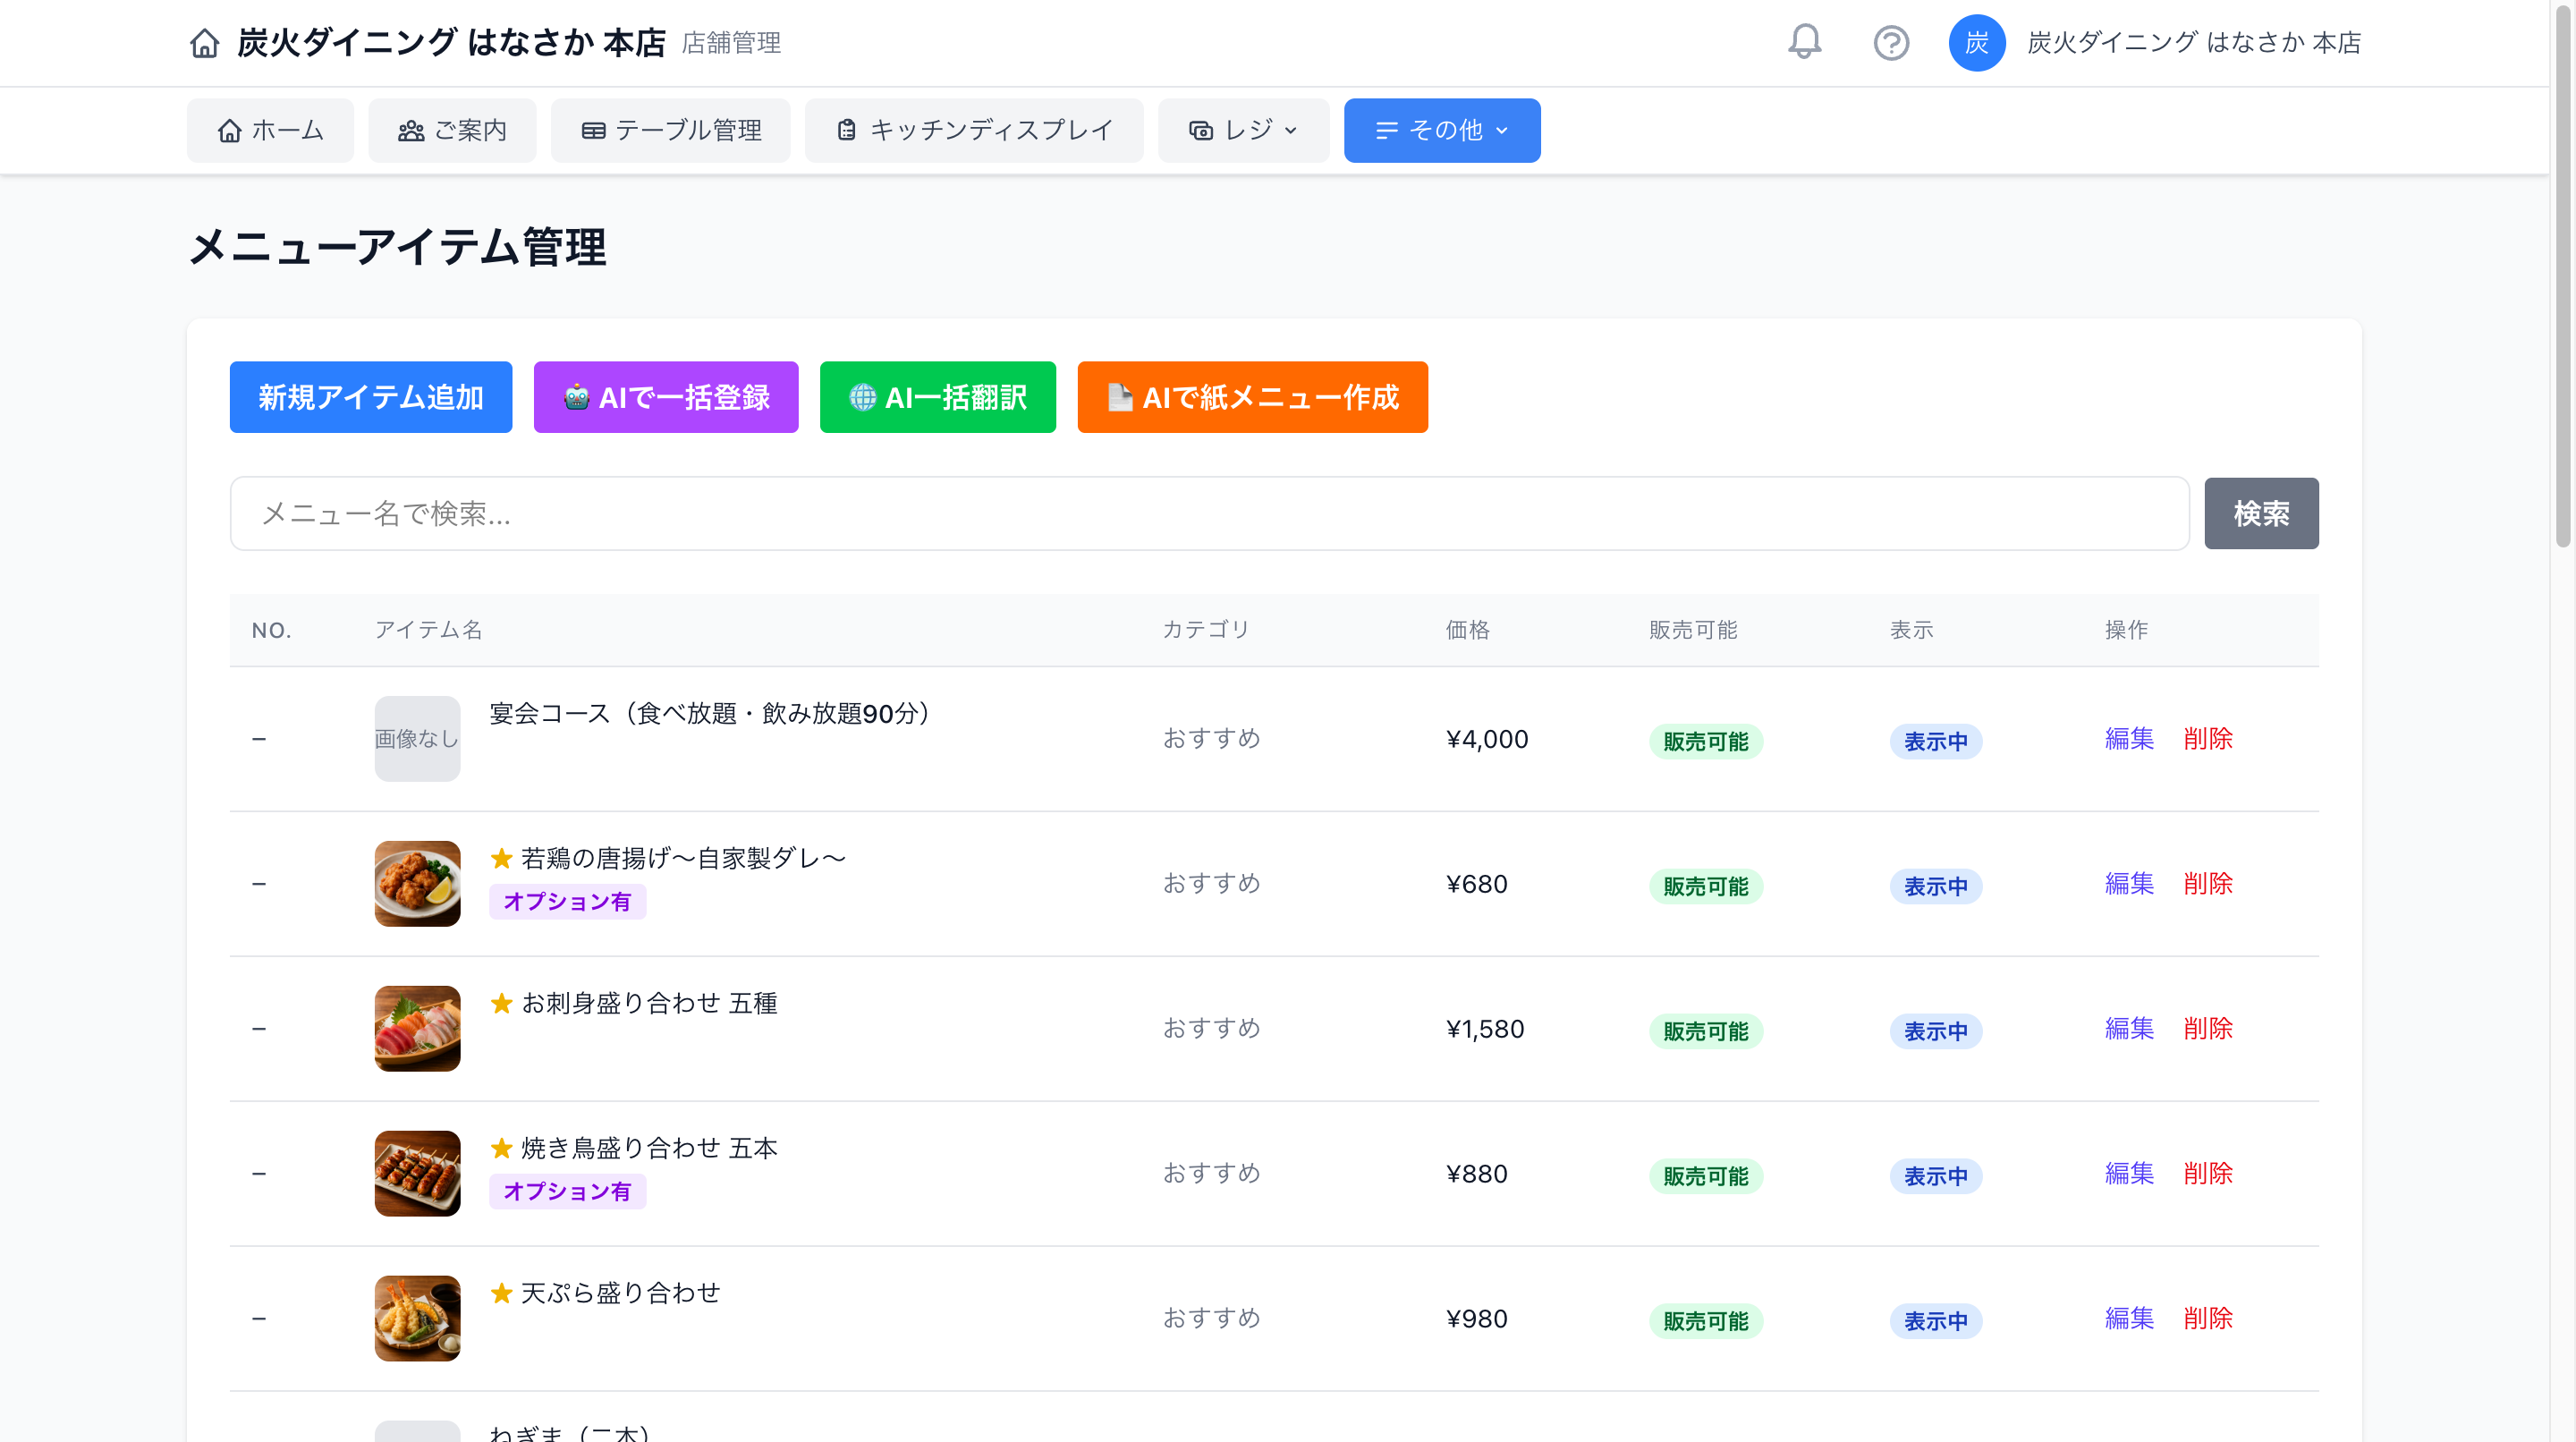Select 宴会コース item name text
Image resolution: width=2576 pixels, height=1442 pixels.
[712, 713]
